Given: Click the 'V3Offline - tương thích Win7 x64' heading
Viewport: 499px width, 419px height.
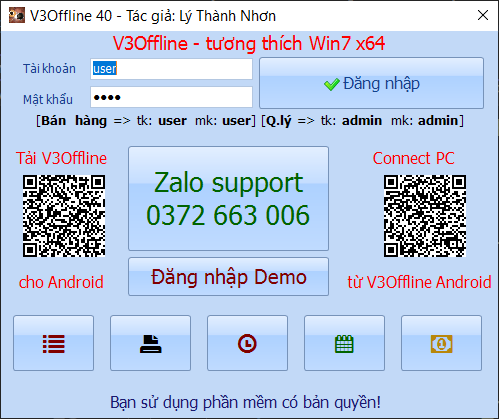Looking at the screenshot, I should click(x=249, y=44).
